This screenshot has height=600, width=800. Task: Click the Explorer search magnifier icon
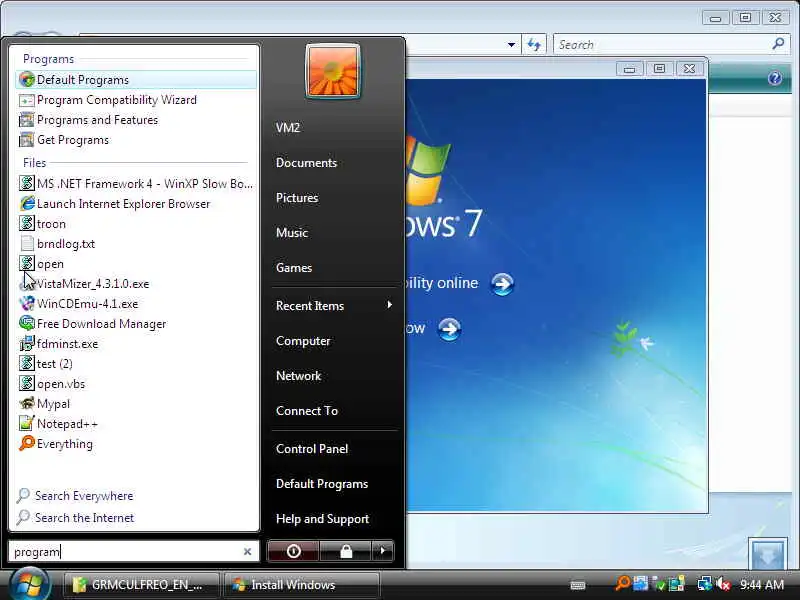coord(779,44)
